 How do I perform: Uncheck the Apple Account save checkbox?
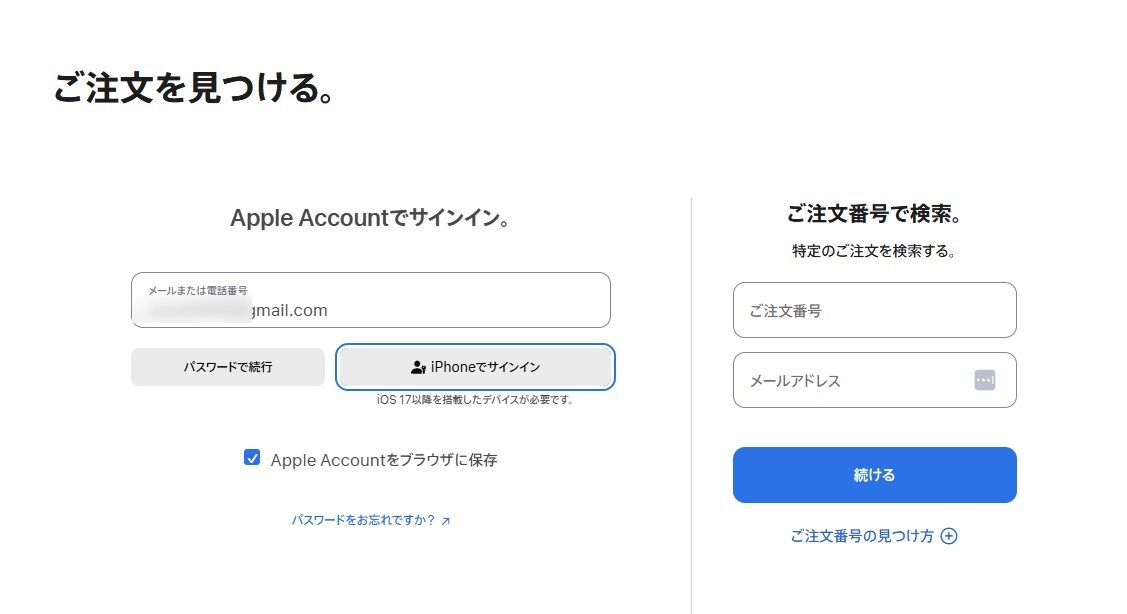pos(252,458)
